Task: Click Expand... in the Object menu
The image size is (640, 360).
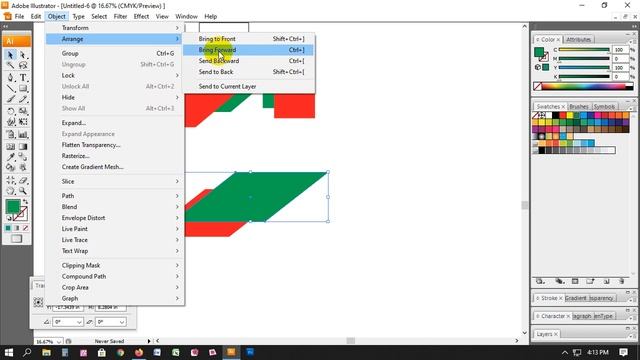Action: [x=115, y=123]
